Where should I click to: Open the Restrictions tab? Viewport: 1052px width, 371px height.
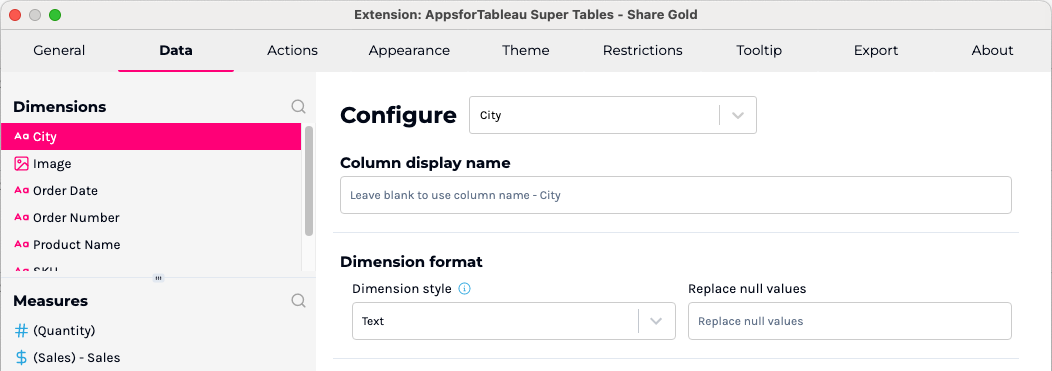(643, 50)
